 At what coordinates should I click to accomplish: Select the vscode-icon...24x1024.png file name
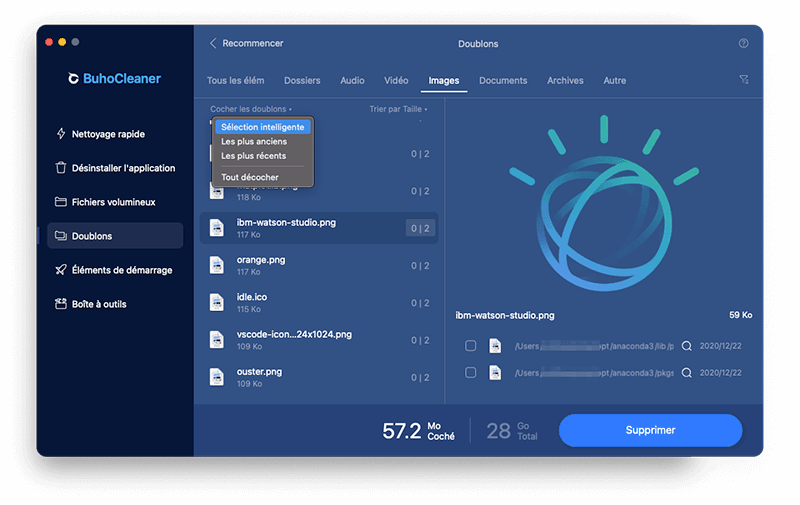[x=294, y=334]
